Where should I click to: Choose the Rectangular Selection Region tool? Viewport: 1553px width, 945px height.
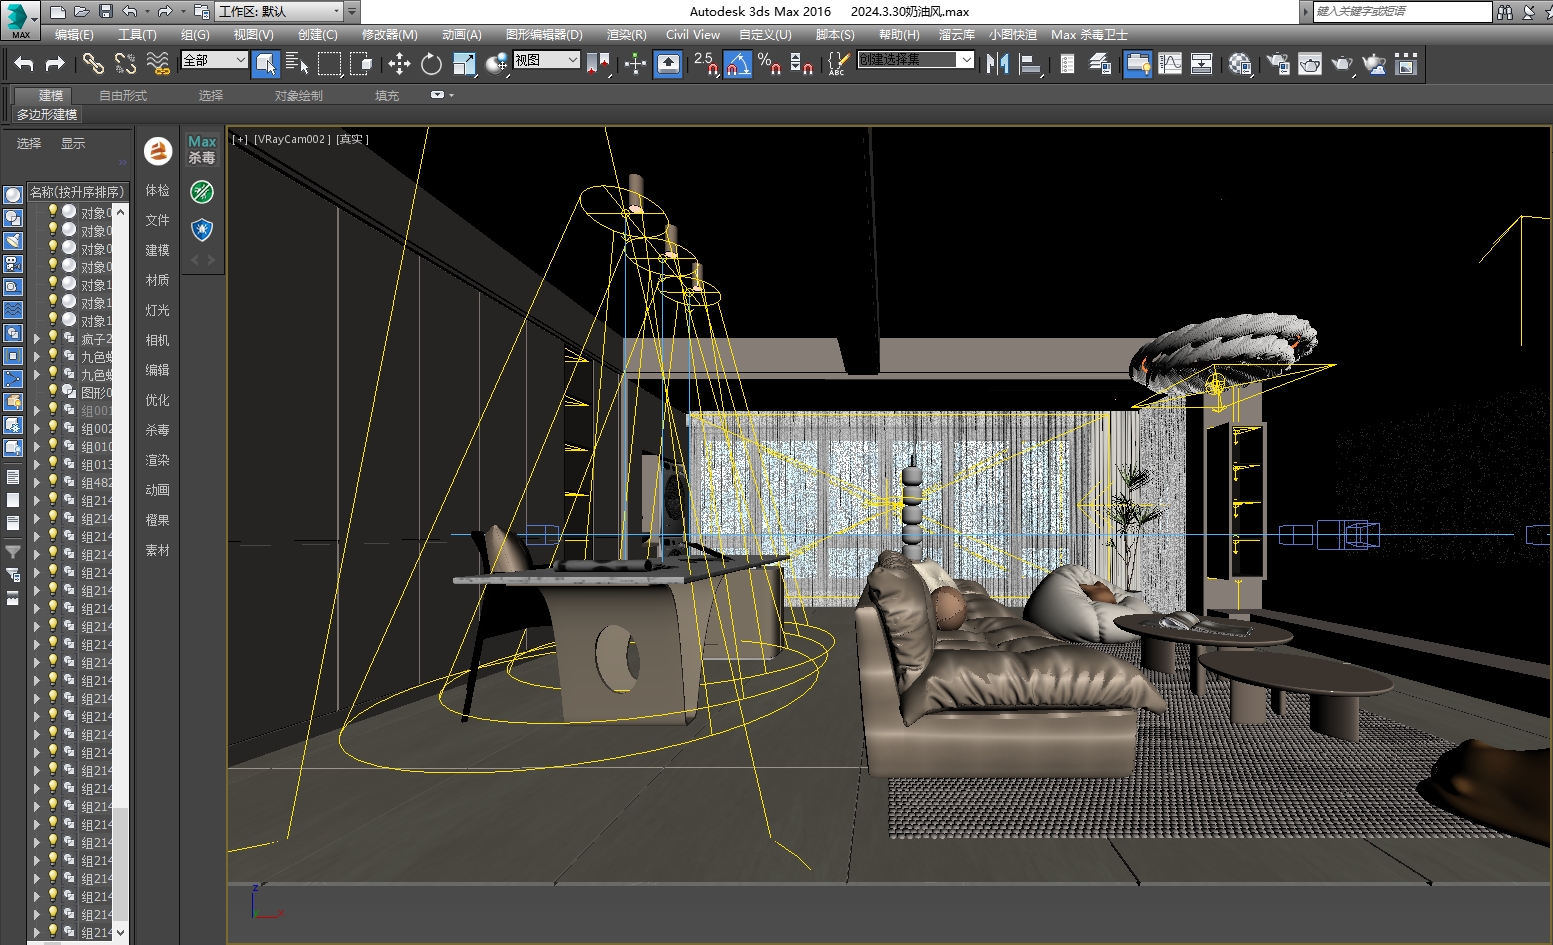pyautogui.click(x=329, y=64)
